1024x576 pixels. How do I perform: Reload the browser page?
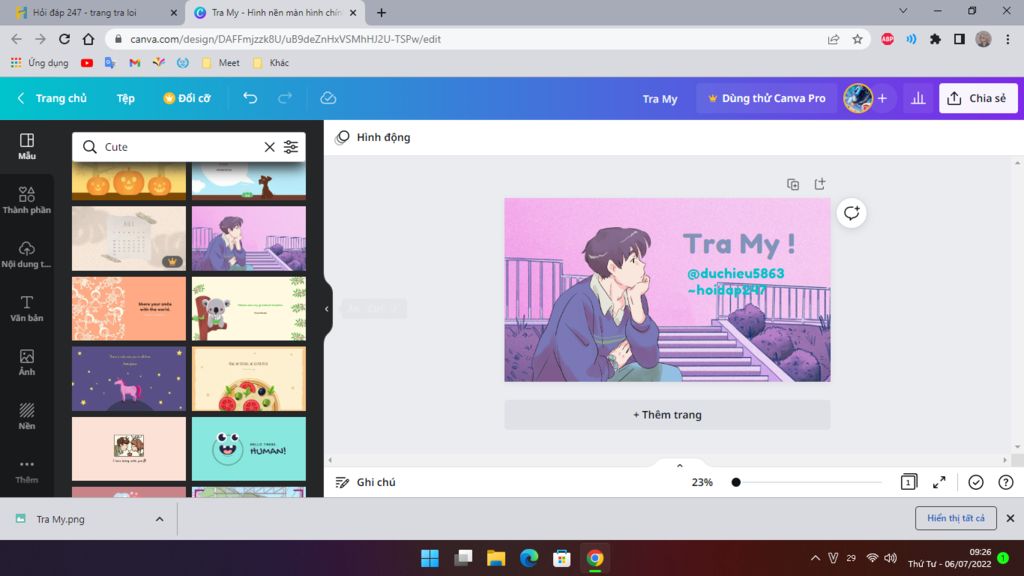64,39
